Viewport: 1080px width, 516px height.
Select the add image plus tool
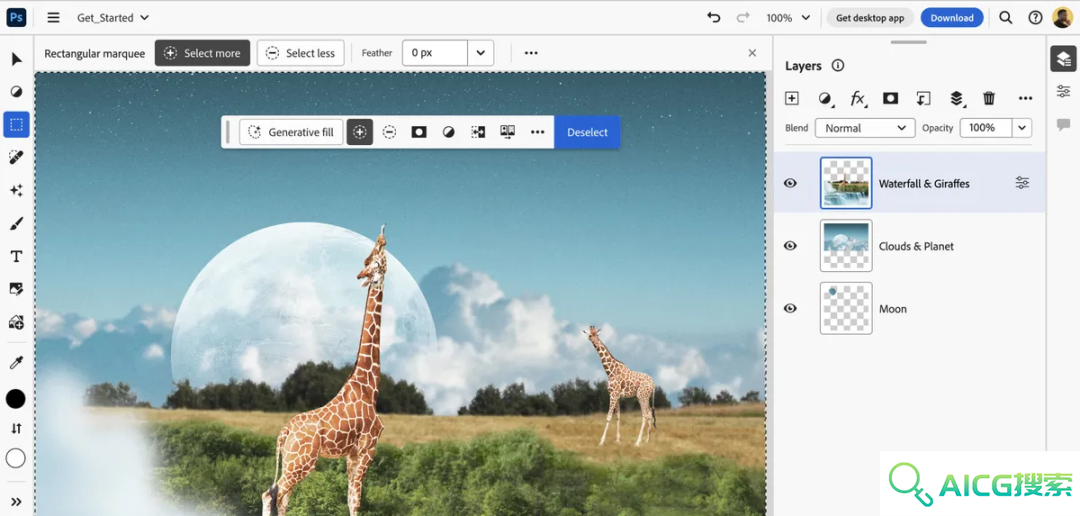(17, 322)
